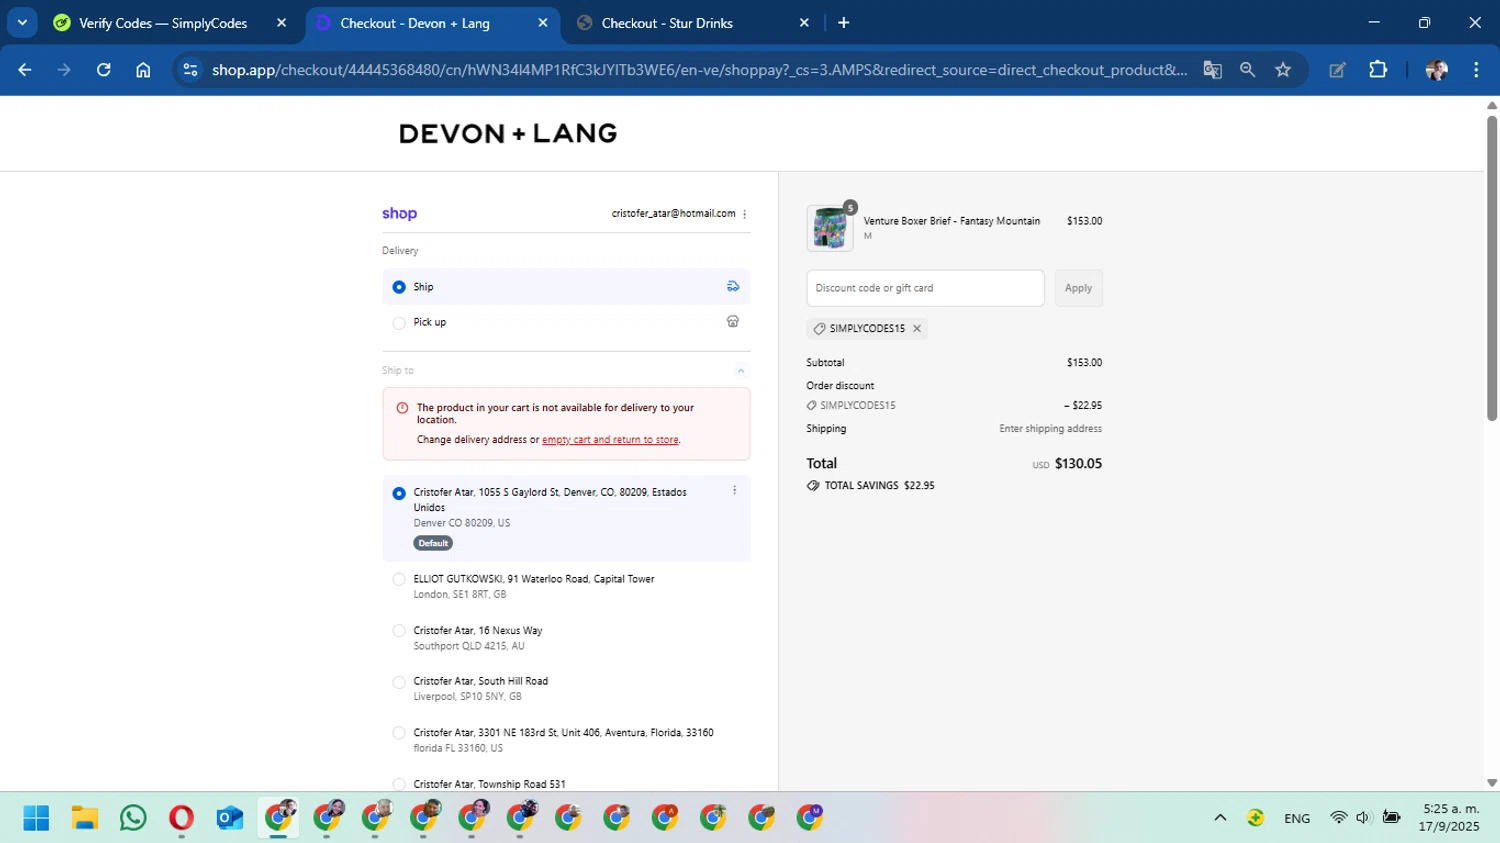Image resolution: width=1500 pixels, height=843 pixels.
Task: Collapse the Ship to section
Action: coord(741,371)
